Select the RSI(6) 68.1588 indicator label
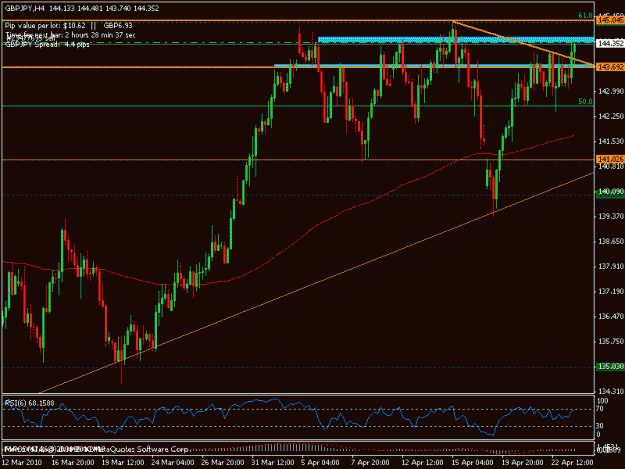The image size is (625, 469). (x=29, y=403)
